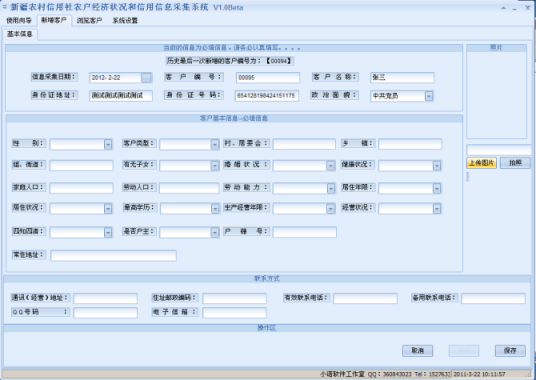The width and height of the screenshot is (536, 380).
Task: Expand the 是否户主 dropdown
Action: pos(215,232)
